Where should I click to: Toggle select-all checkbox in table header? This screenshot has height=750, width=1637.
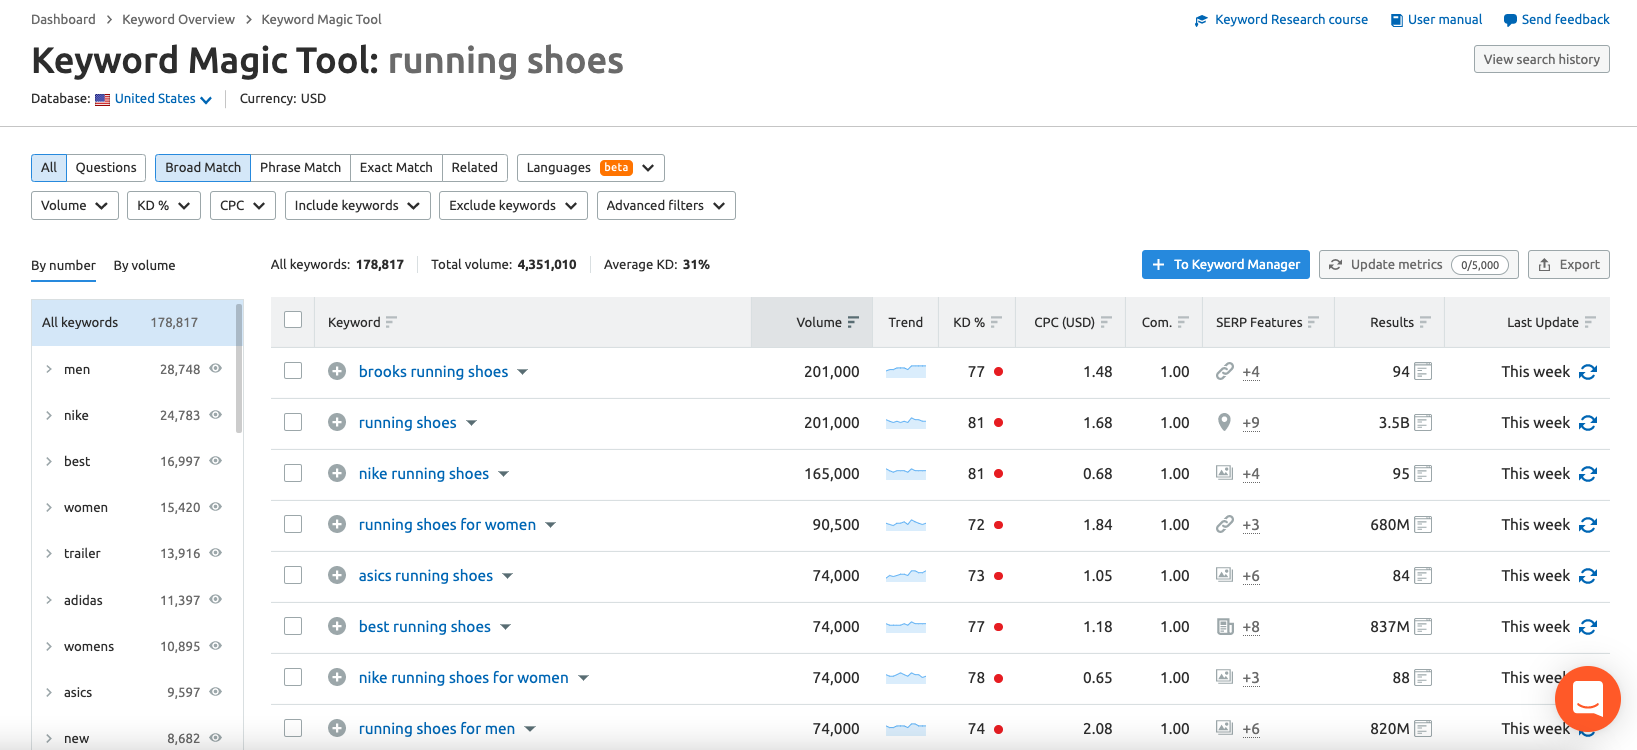pos(293,320)
